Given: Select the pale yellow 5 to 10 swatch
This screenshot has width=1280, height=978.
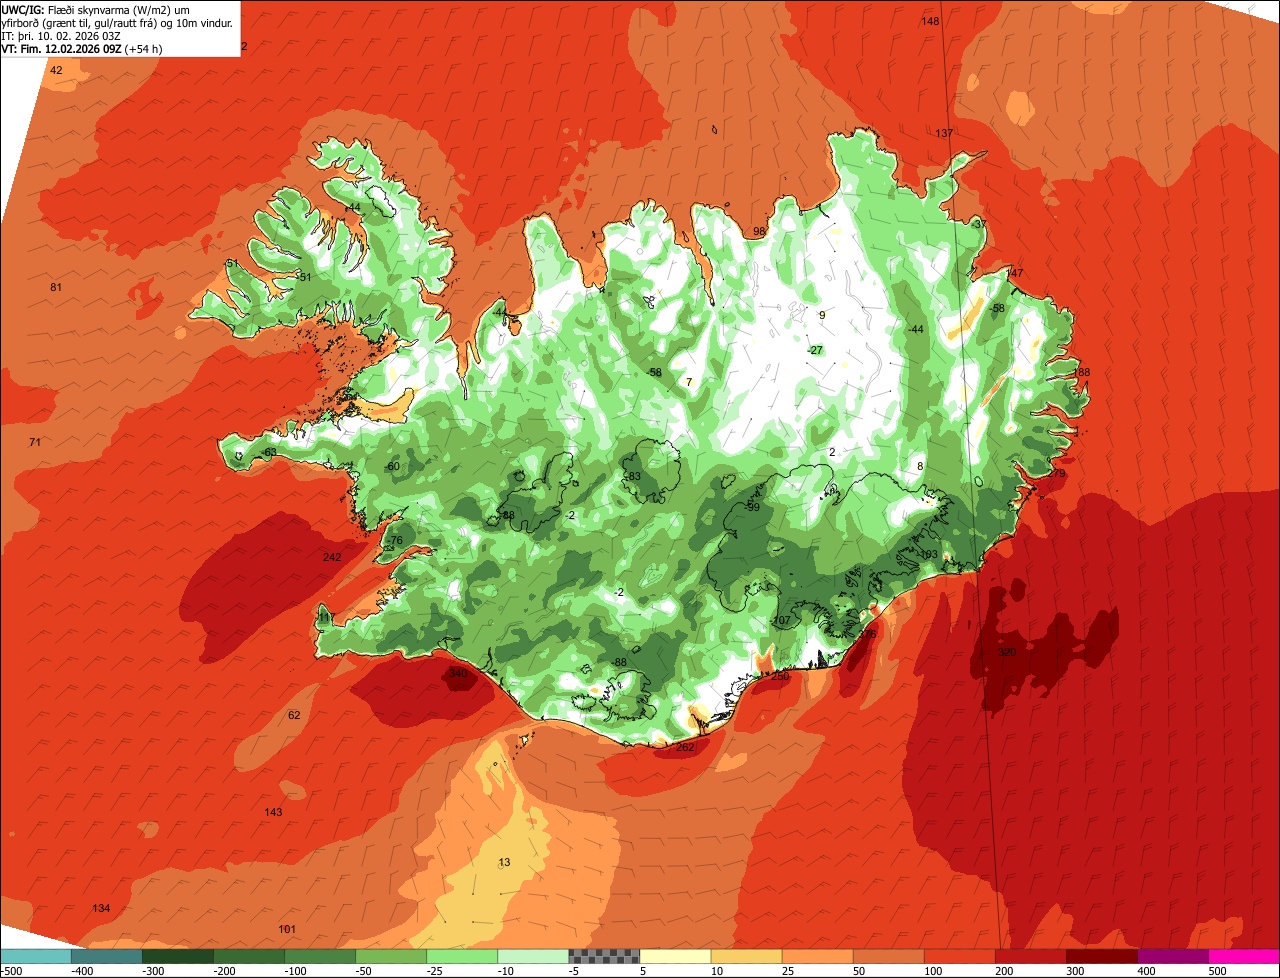Looking at the screenshot, I should point(675,956).
